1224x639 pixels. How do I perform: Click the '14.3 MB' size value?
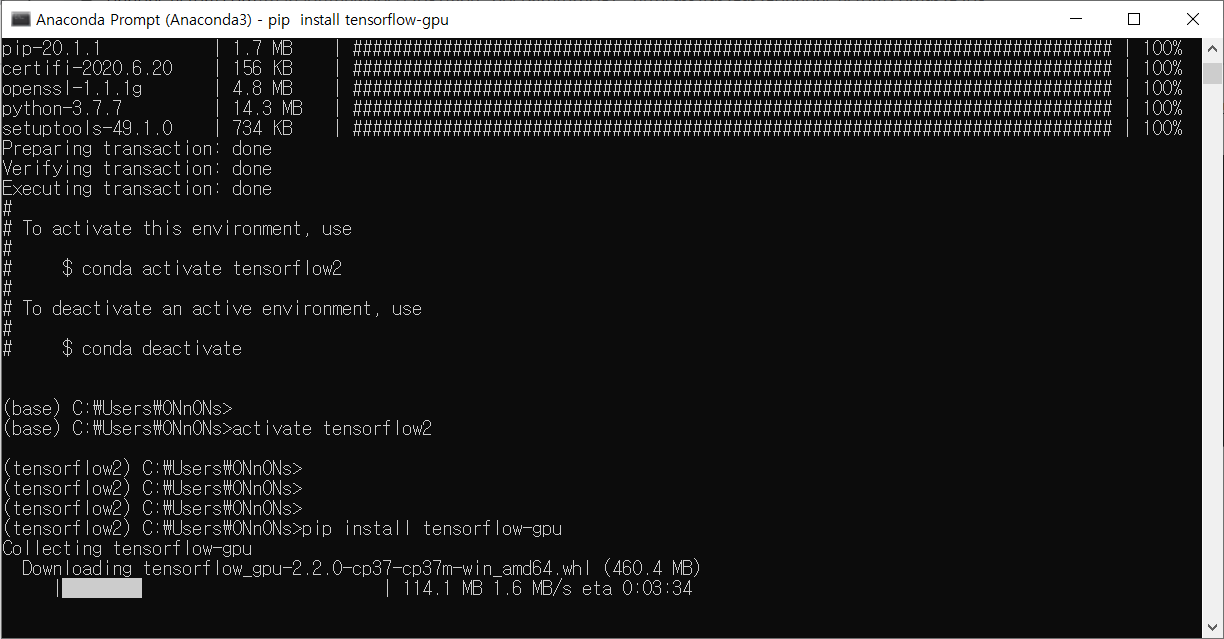click(x=267, y=108)
